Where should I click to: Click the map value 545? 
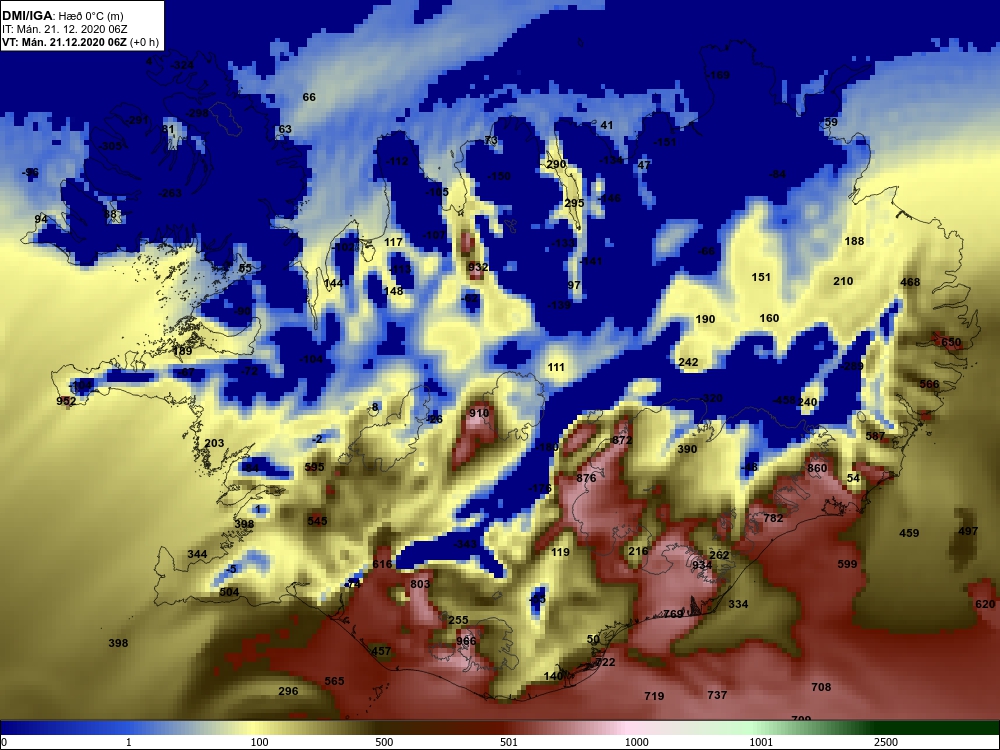[317, 520]
